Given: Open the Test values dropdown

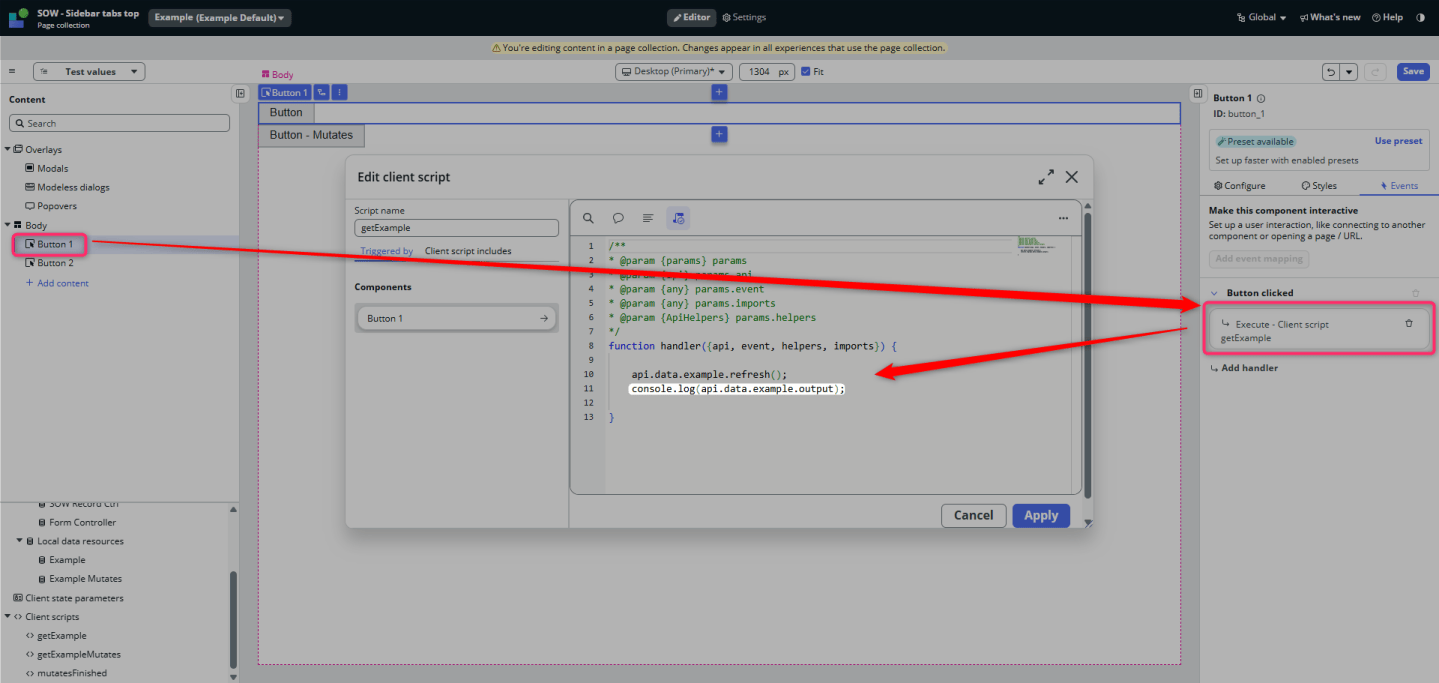Looking at the screenshot, I should [89, 72].
